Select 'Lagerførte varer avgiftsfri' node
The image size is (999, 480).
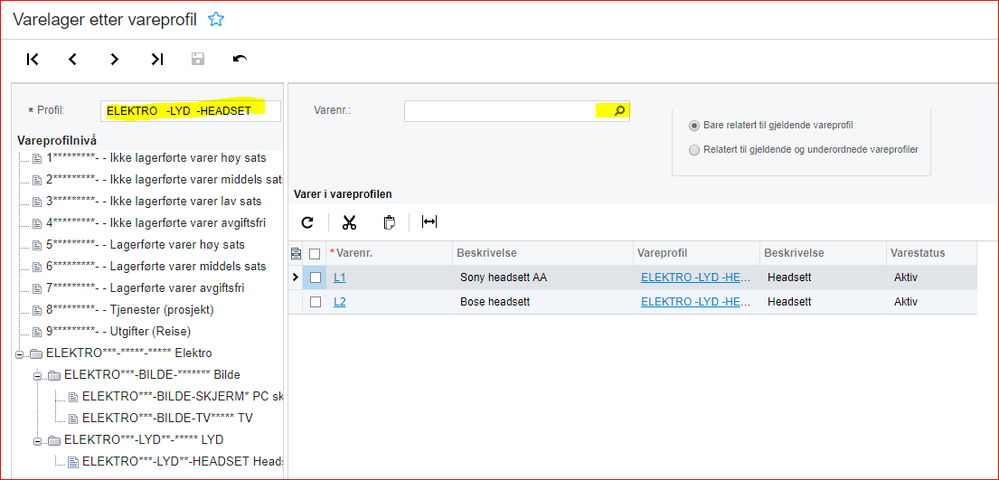[145, 287]
